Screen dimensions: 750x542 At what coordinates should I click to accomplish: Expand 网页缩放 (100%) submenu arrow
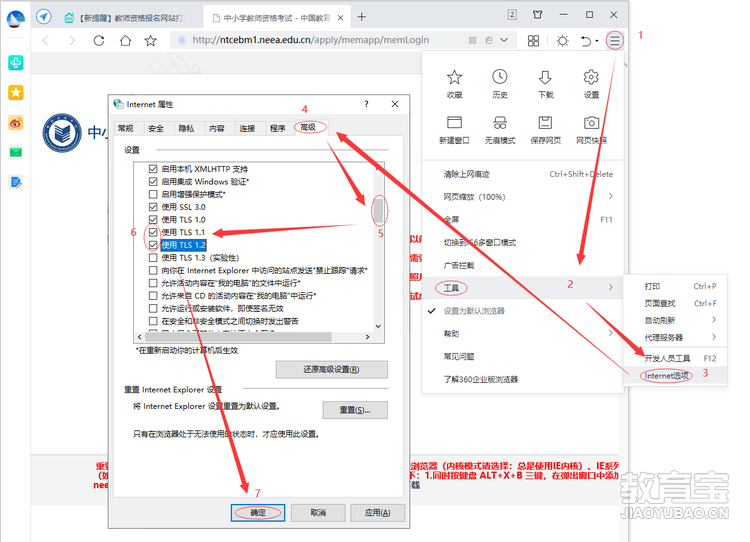(x=611, y=196)
